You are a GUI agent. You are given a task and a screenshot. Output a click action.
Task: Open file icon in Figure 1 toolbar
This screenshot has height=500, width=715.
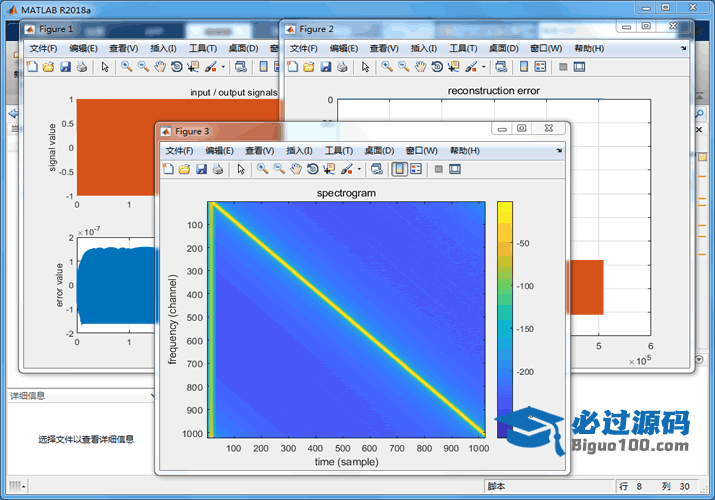point(48,67)
